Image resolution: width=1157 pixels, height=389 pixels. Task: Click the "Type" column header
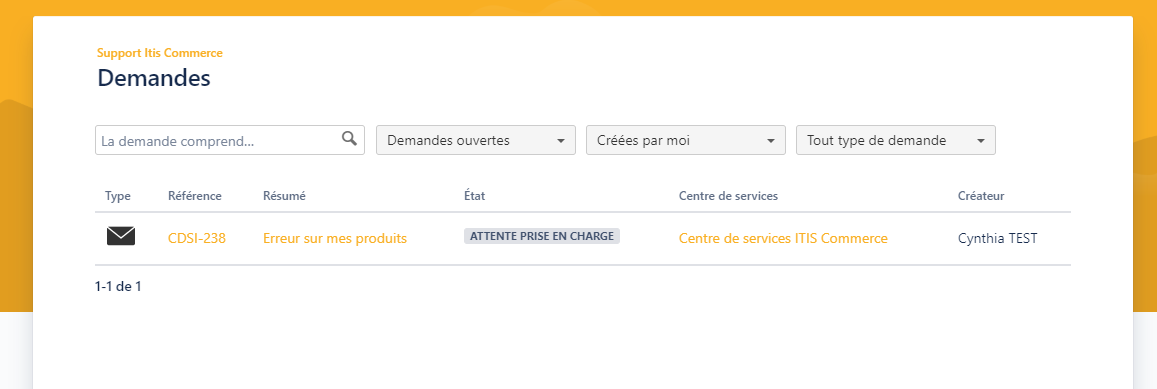[x=118, y=196]
